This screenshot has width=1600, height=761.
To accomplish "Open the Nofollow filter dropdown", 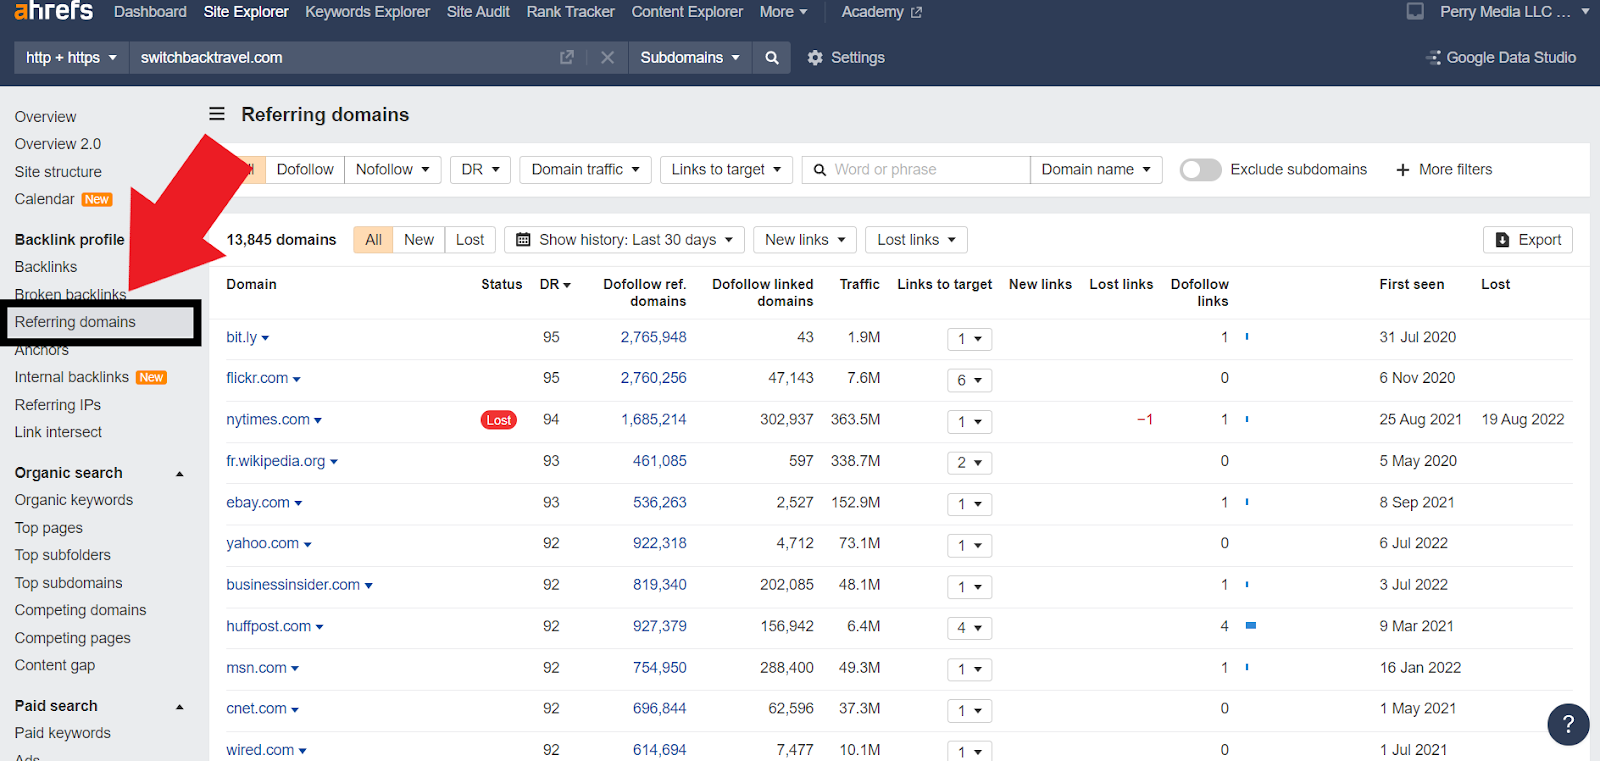I will [393, 170].
